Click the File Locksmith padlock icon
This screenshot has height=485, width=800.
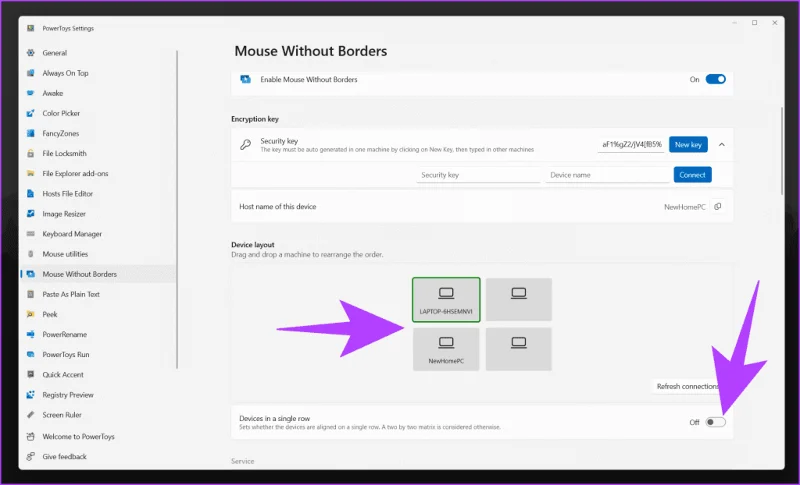click(x=31, y=153)
